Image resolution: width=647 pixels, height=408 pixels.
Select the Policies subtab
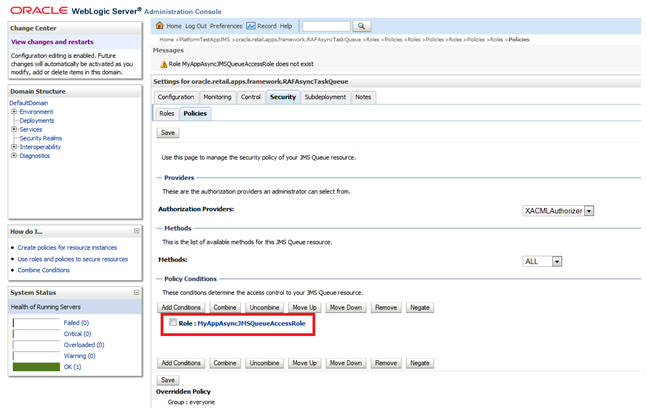(x=195, y=113)
